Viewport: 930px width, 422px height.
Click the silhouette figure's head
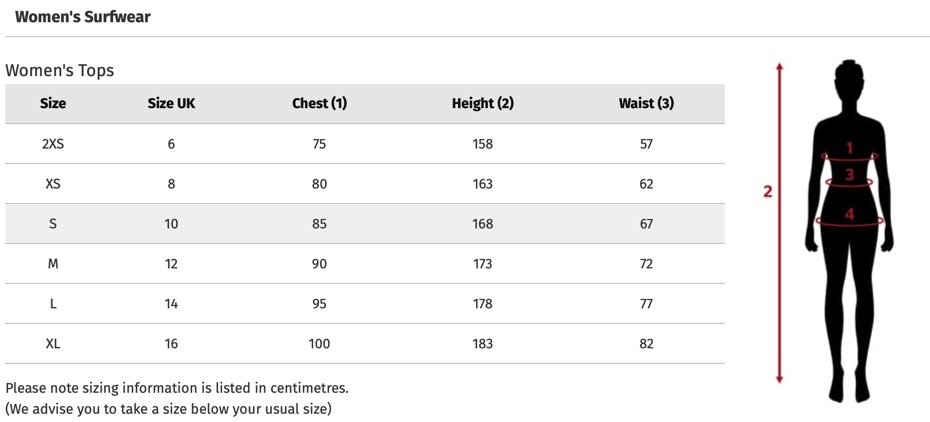point(849,82)
